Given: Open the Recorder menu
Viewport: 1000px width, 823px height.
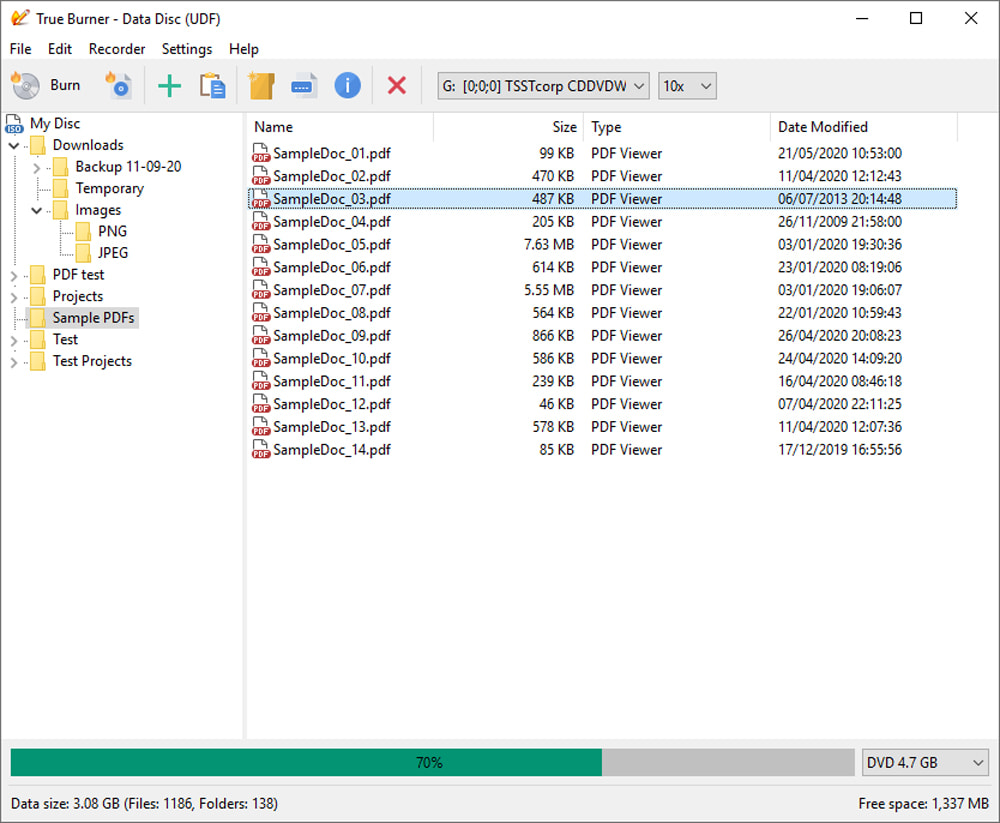Looking at the screenshot, I should [x=117, y=48].
